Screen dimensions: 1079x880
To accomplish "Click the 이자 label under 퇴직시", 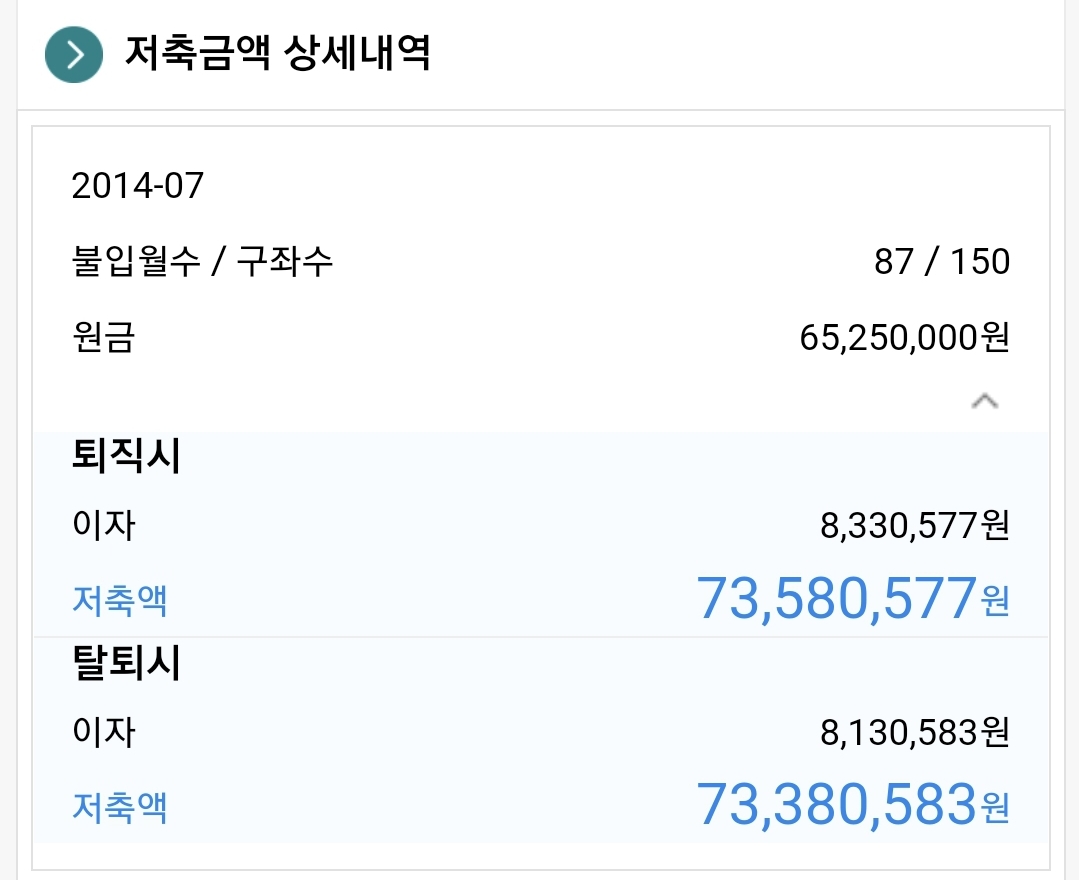I will pyautogui.click(x=103, y=525).
